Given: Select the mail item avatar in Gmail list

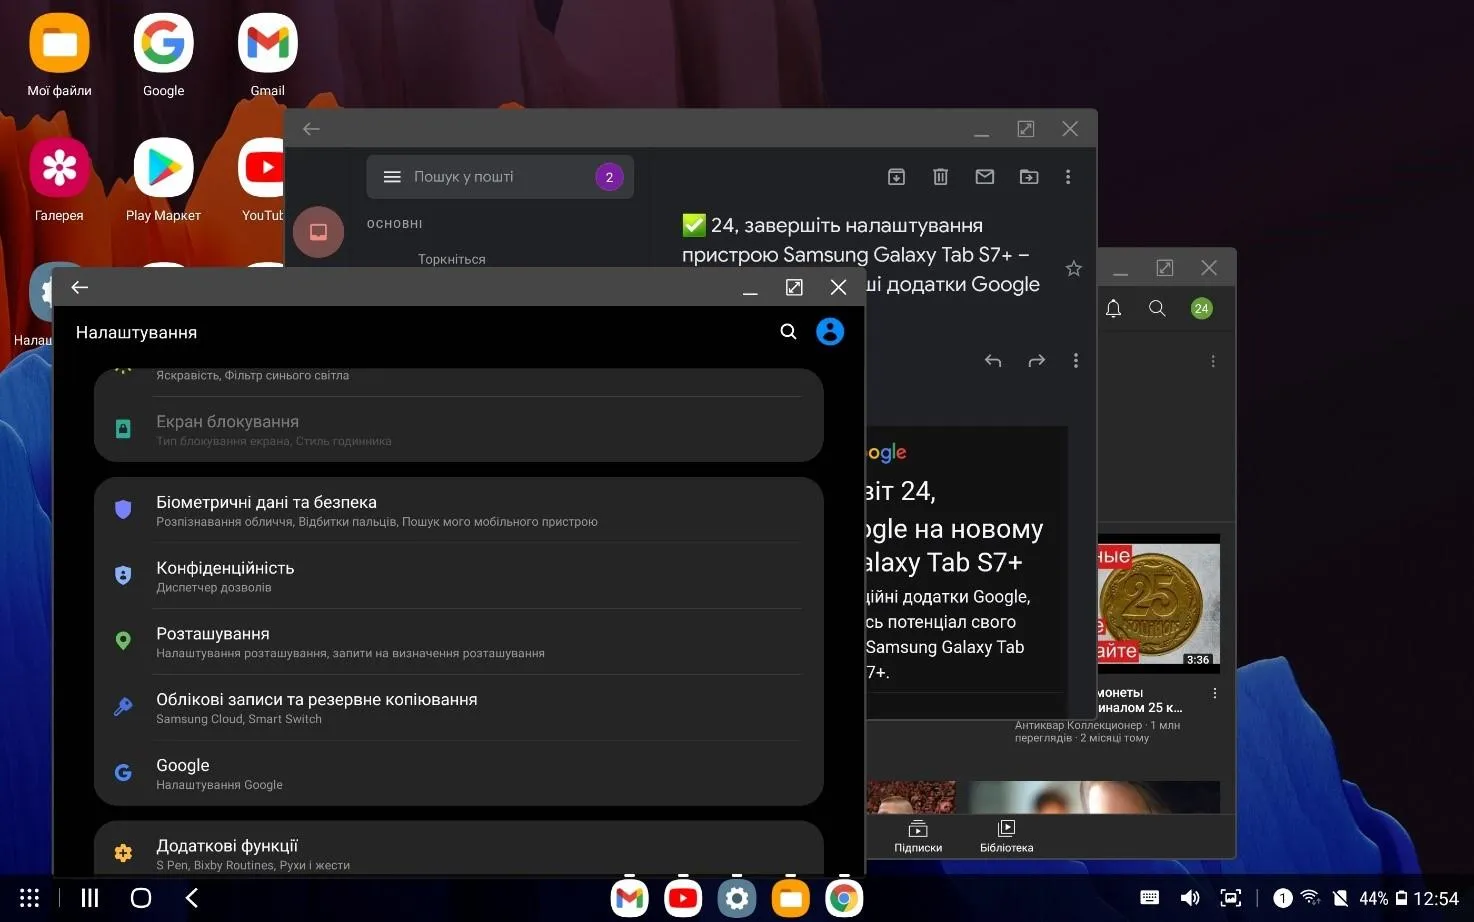Looking at the screenshot, I should [x=318, y=232].
